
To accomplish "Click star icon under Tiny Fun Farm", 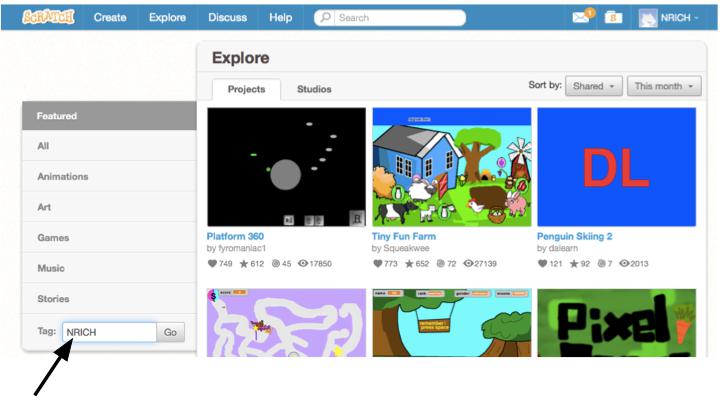I will point(409,264).
